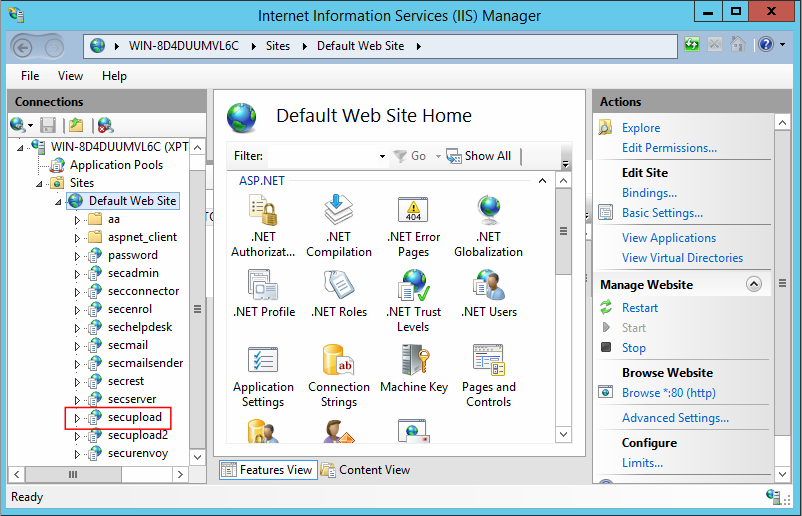This screenshot has width=802, height=516.
Task: Open the .NET Authorization Rules icon
Action: click(263, 211)
